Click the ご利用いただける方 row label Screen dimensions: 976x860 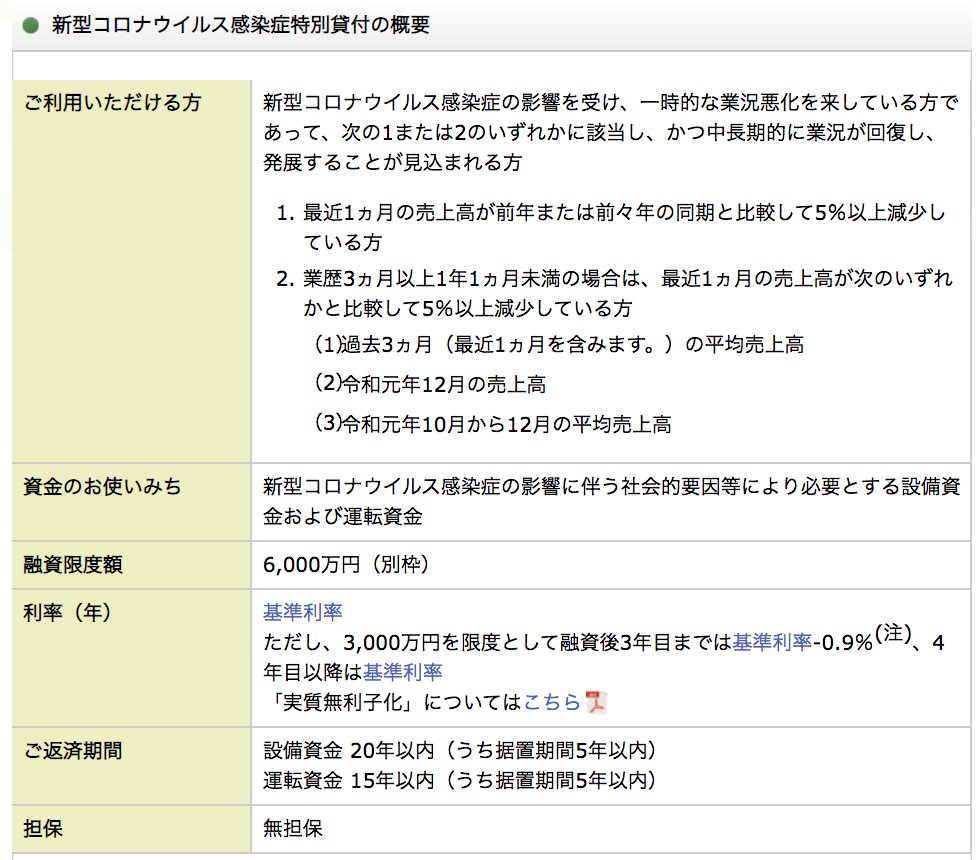(x=112, y=102)
